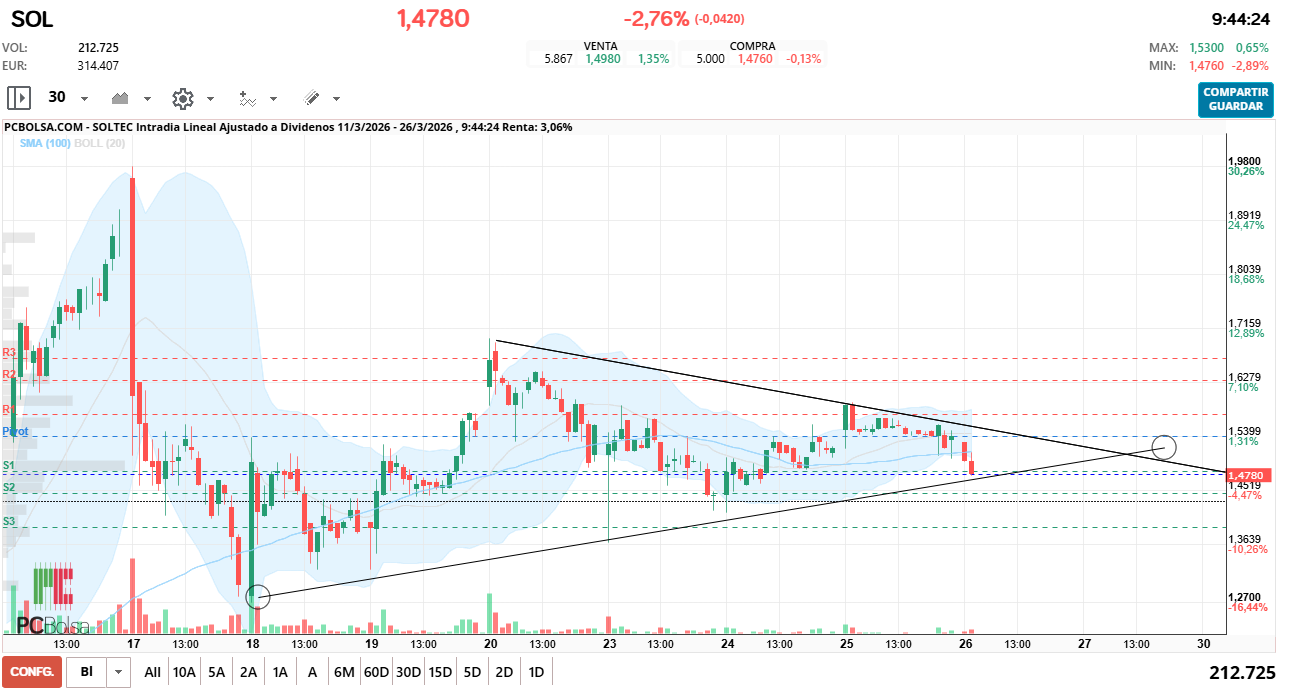Click the MIN value 1,4760
Image resolution: width=1289 pixels, height=693 pixels.
tap(1206, 66)
